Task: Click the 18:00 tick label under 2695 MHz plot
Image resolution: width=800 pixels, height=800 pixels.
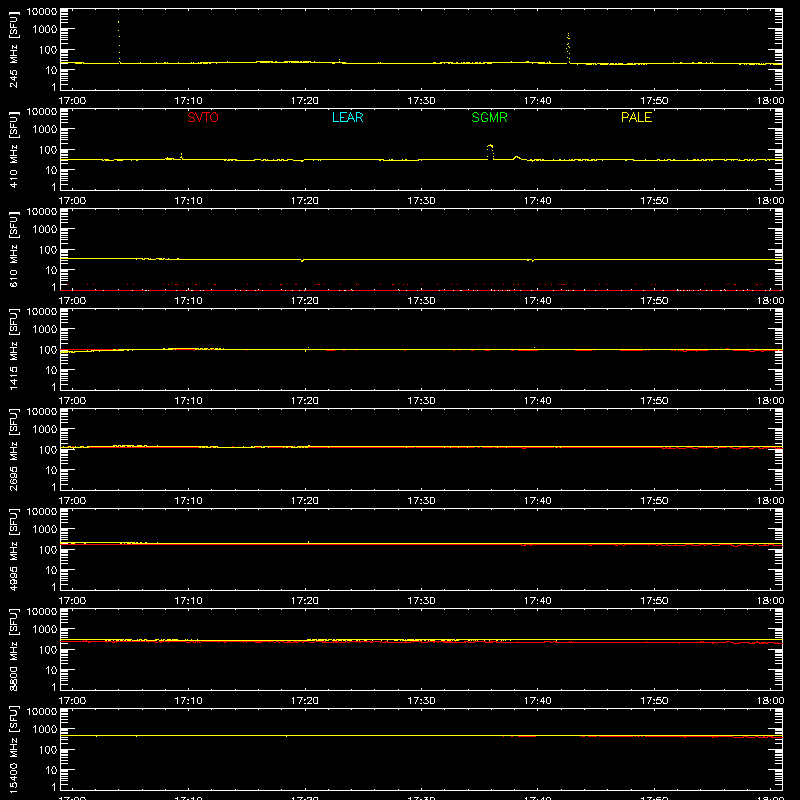Action: (770, 501)
